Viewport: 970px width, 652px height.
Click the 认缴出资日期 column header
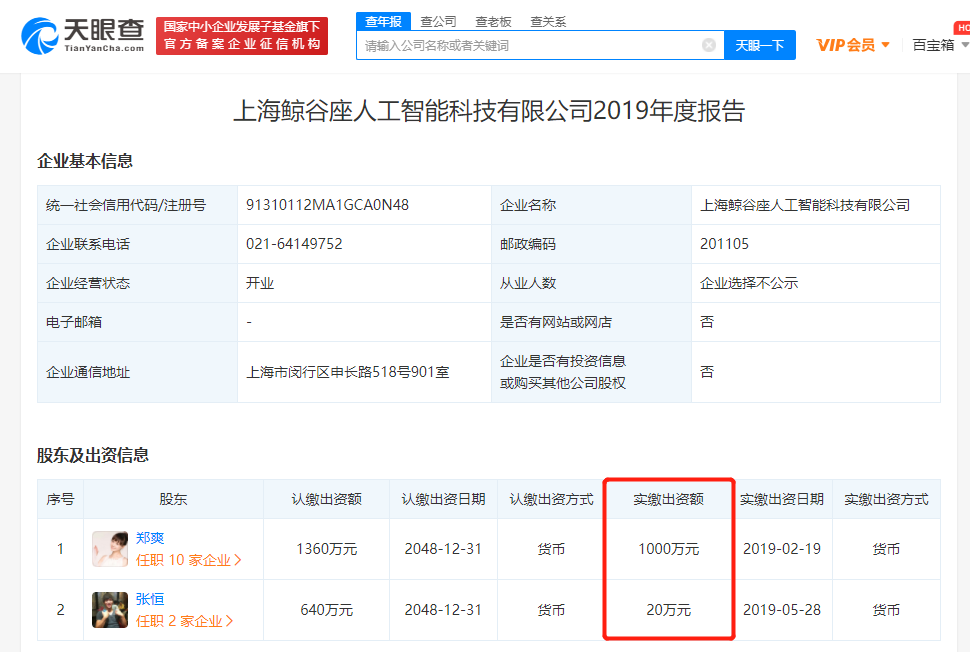pos(443,499)
